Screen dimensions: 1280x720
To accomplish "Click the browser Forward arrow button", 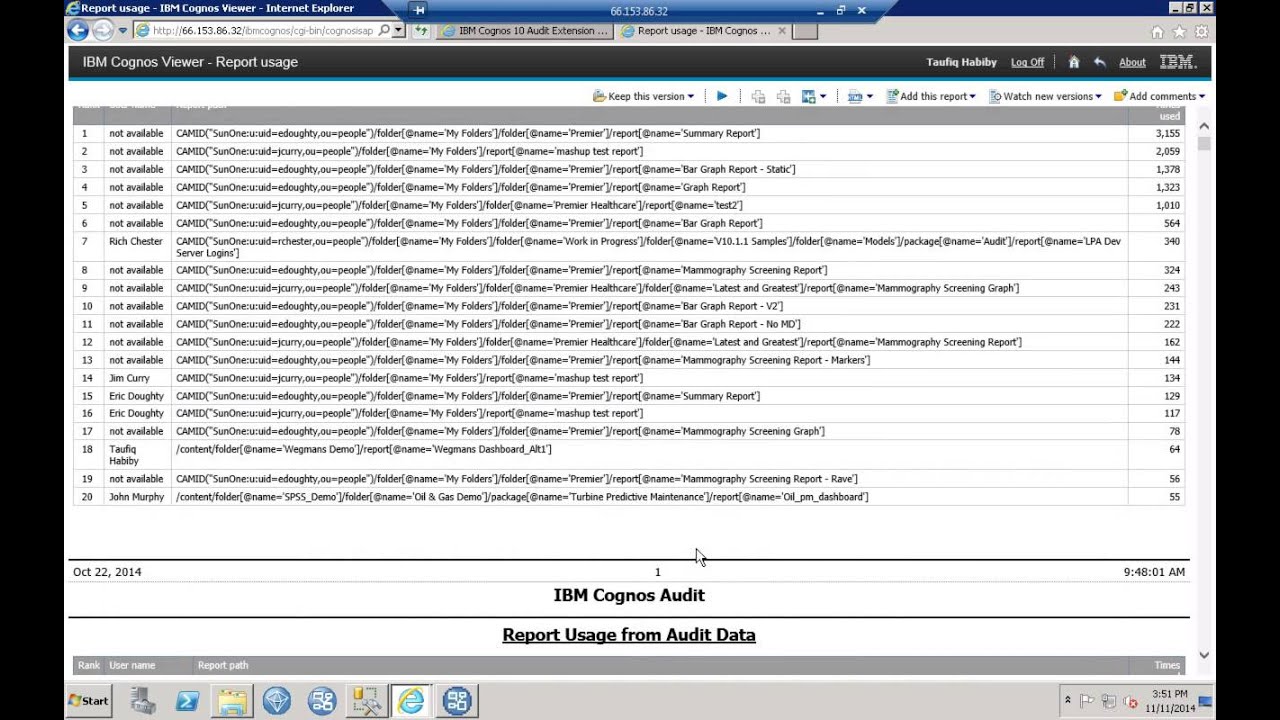I will tap(102, 30).
